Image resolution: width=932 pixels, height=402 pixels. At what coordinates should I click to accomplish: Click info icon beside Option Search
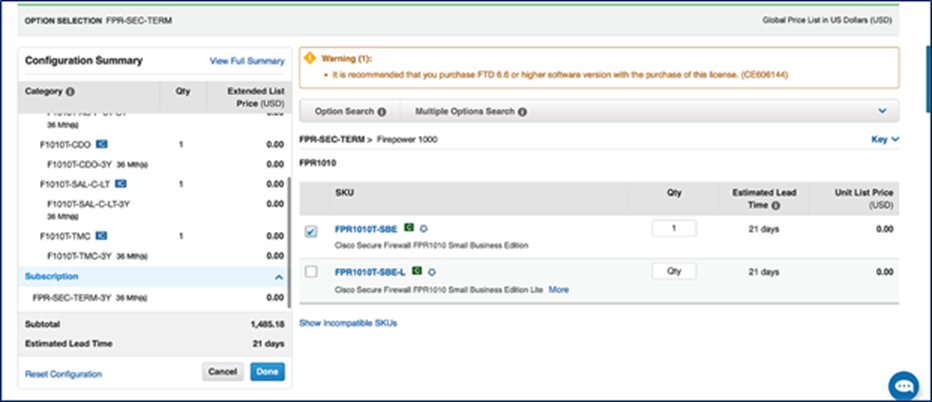click(x=382, y=112)
